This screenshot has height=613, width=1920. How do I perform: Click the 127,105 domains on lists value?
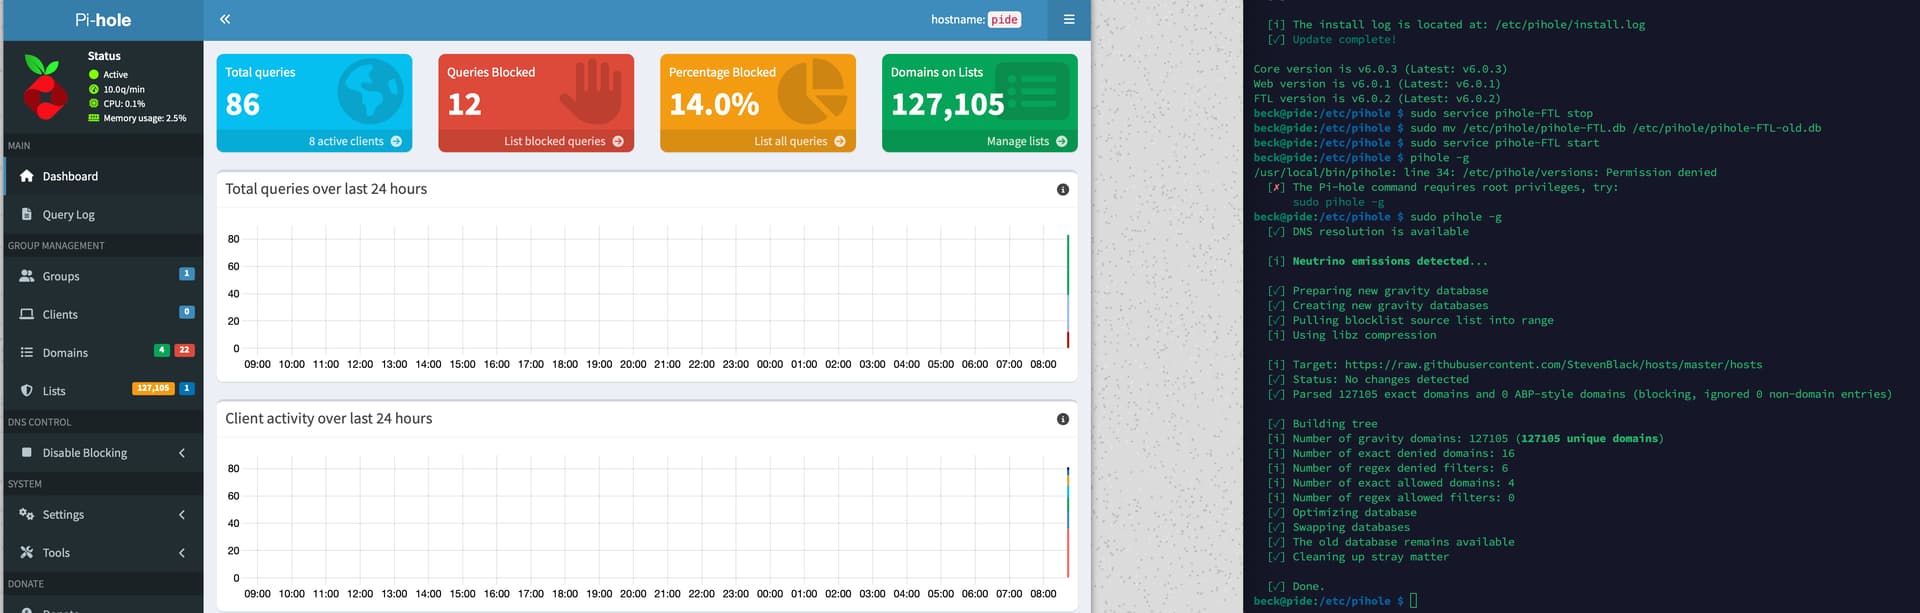[x=947, y=104]
